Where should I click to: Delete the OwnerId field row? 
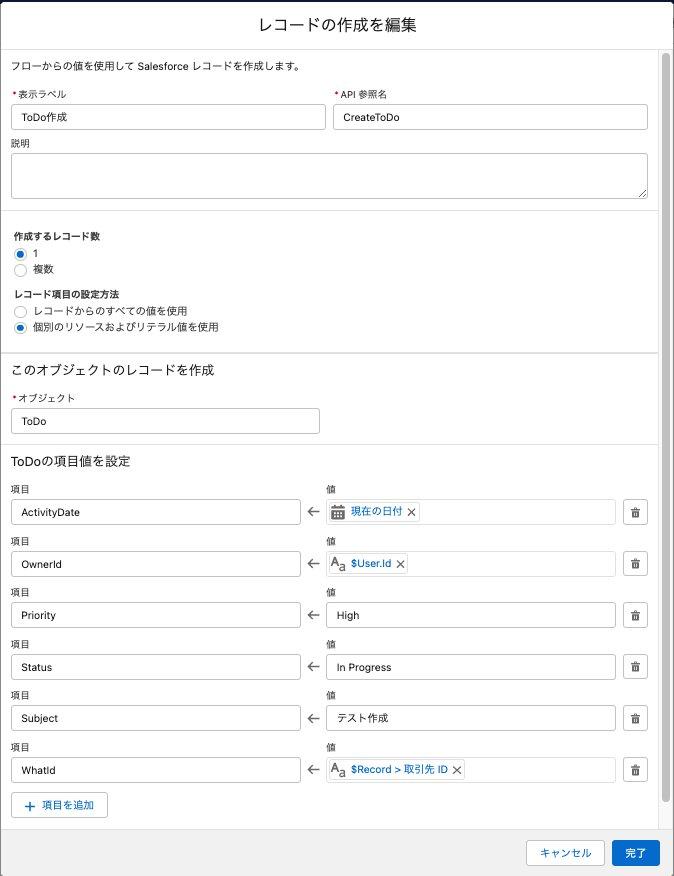pos(635,564)
